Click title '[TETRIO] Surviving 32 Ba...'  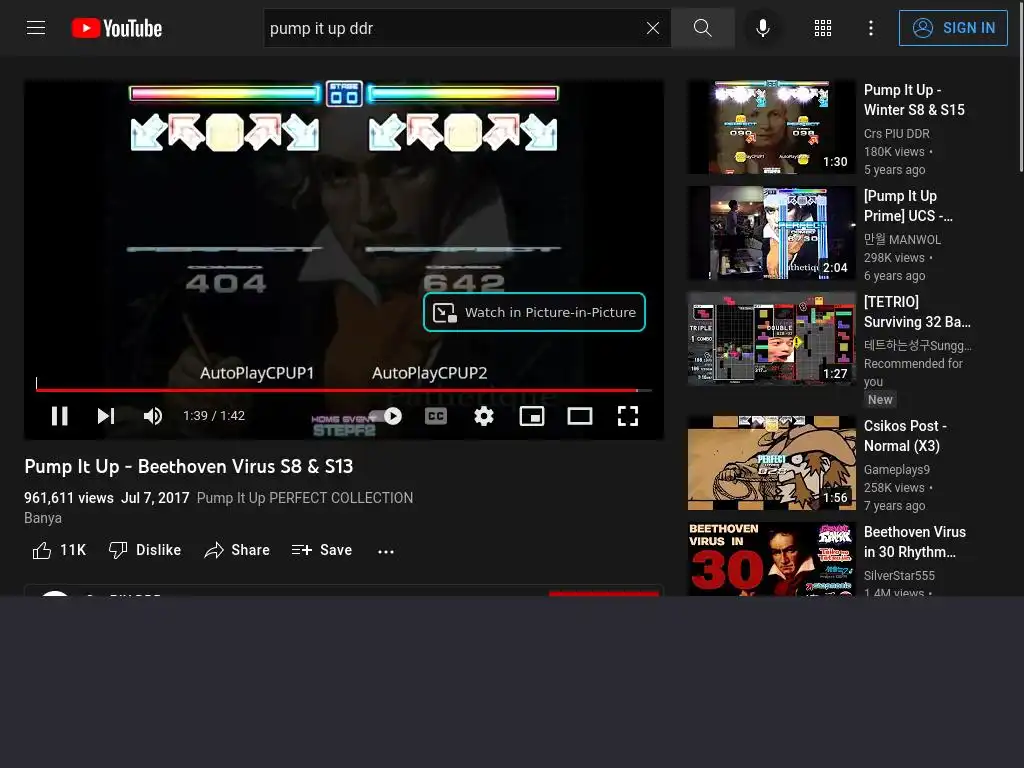coord(918,312)
